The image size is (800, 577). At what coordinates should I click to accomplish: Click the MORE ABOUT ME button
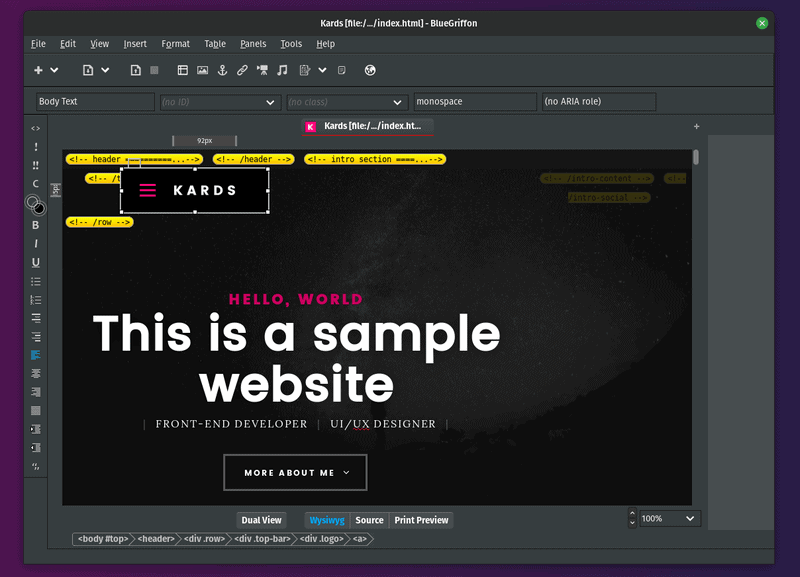click(295, 472)
